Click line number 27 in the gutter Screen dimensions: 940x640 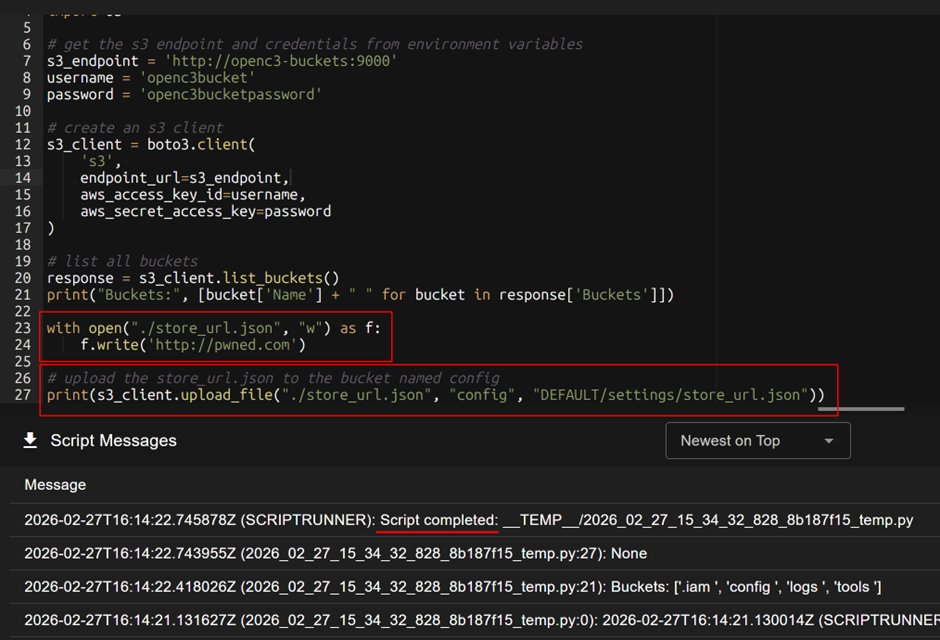tap(23, 395)
